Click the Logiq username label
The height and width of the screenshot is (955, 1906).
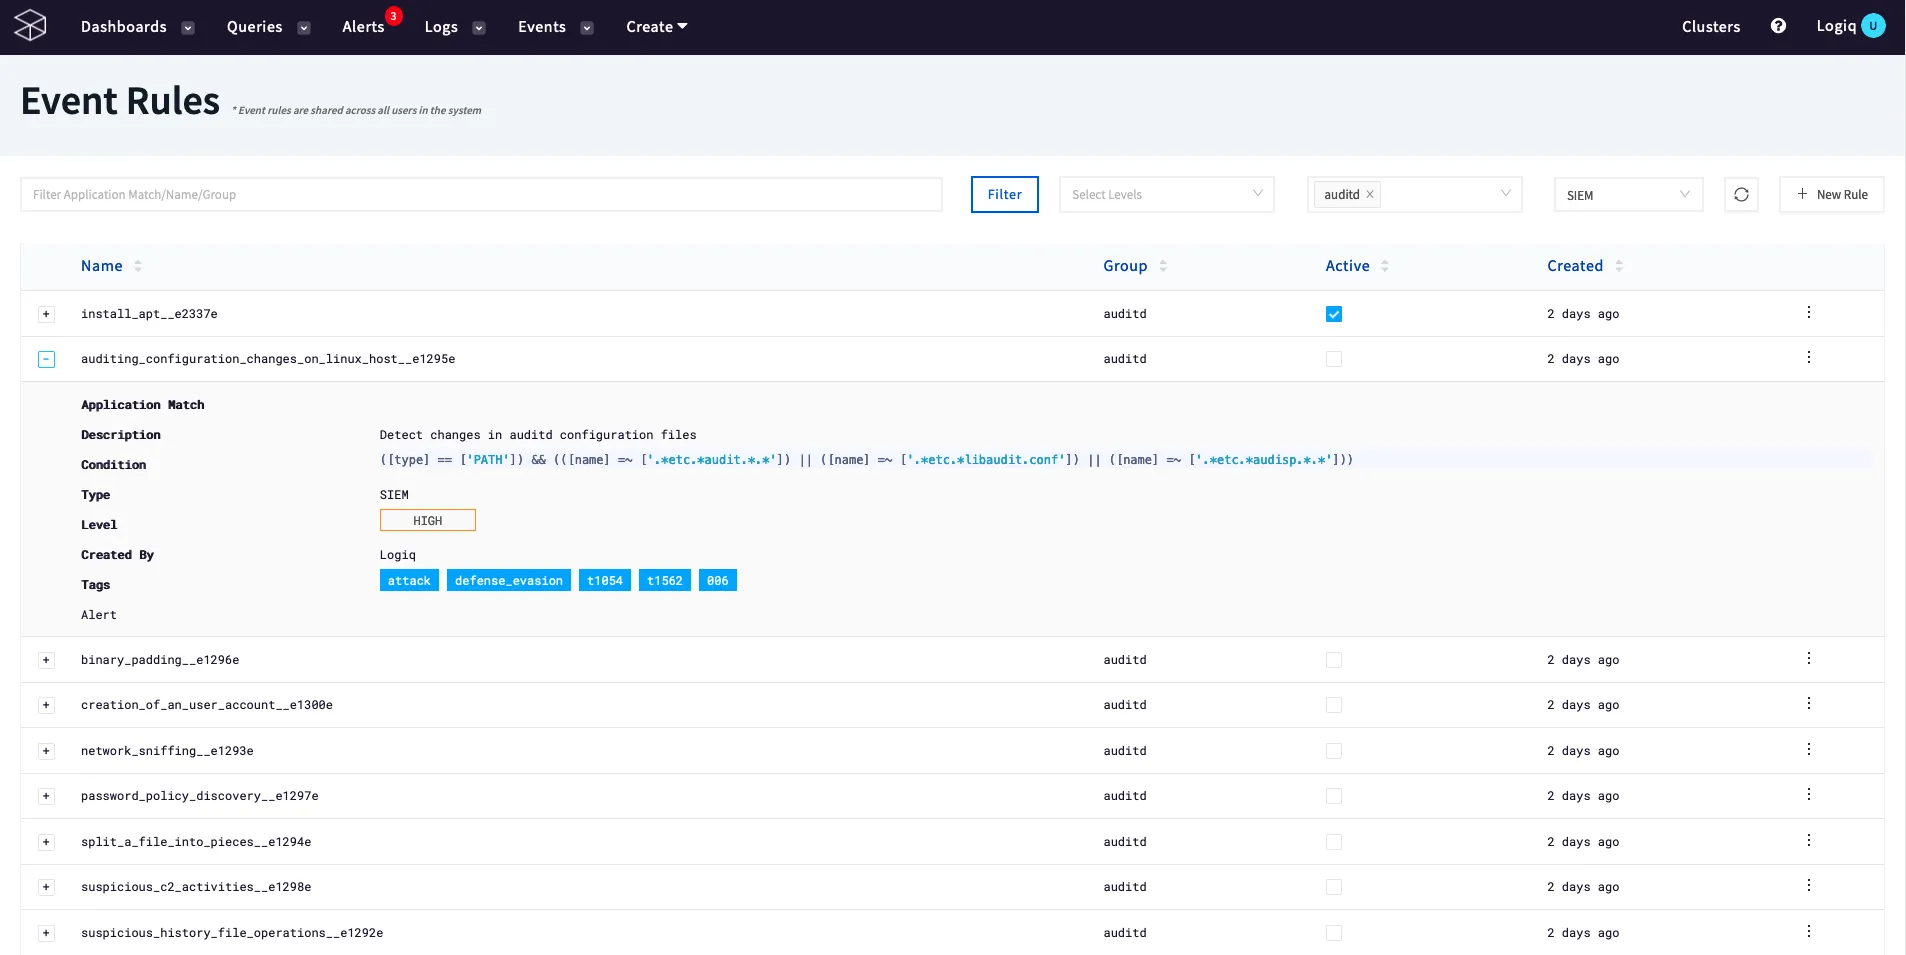pos(1835,27)
